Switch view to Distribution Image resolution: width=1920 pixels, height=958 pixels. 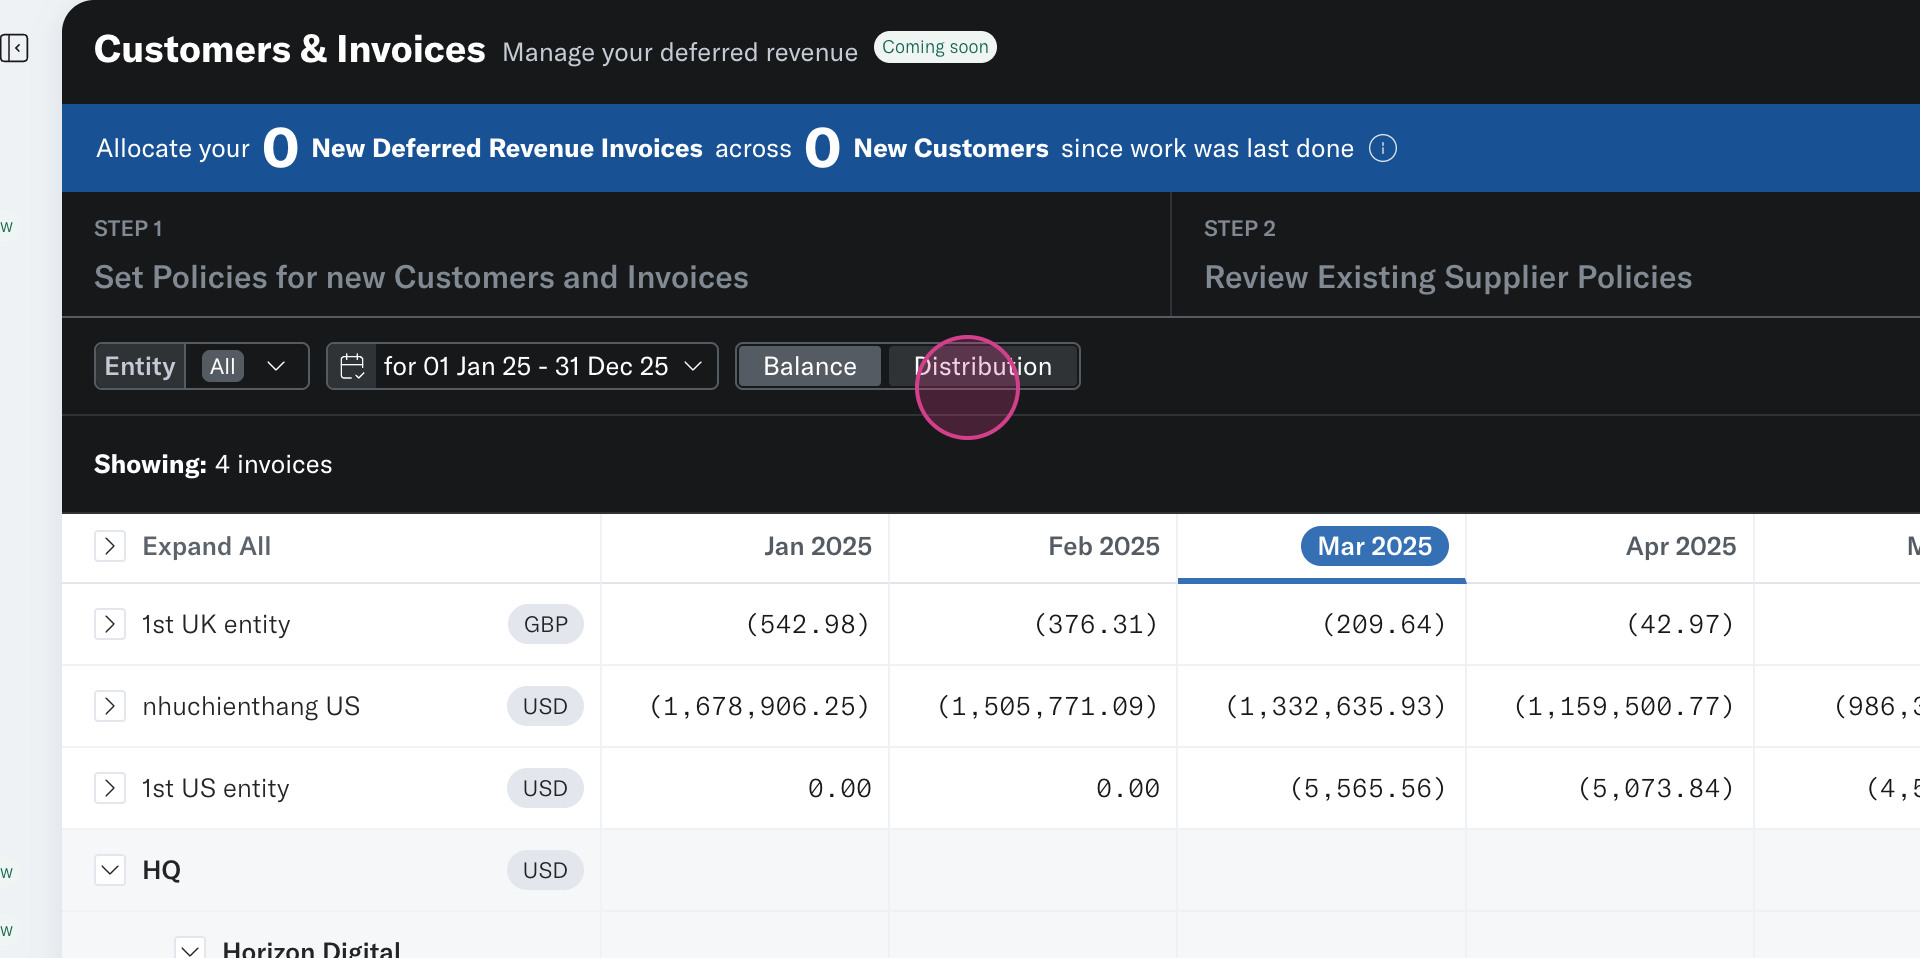982,366
